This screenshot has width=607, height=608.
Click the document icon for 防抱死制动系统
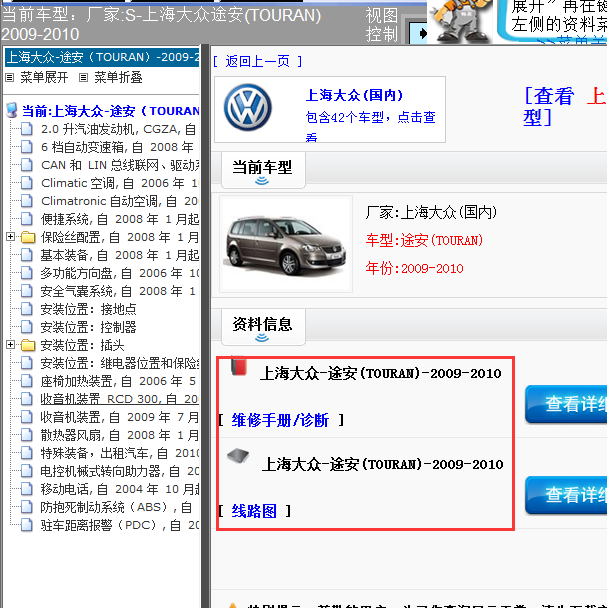pyautogui.click(x=26, y=507)
